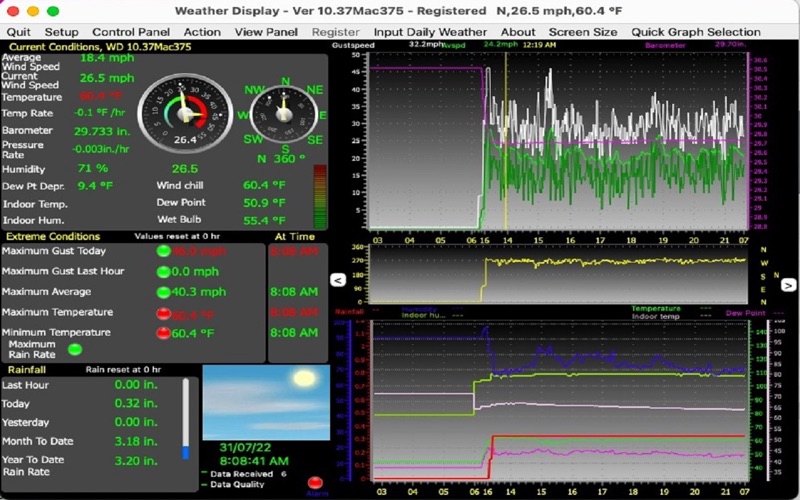
Task: Click the Current Conditions header
Action: point(100,47)
